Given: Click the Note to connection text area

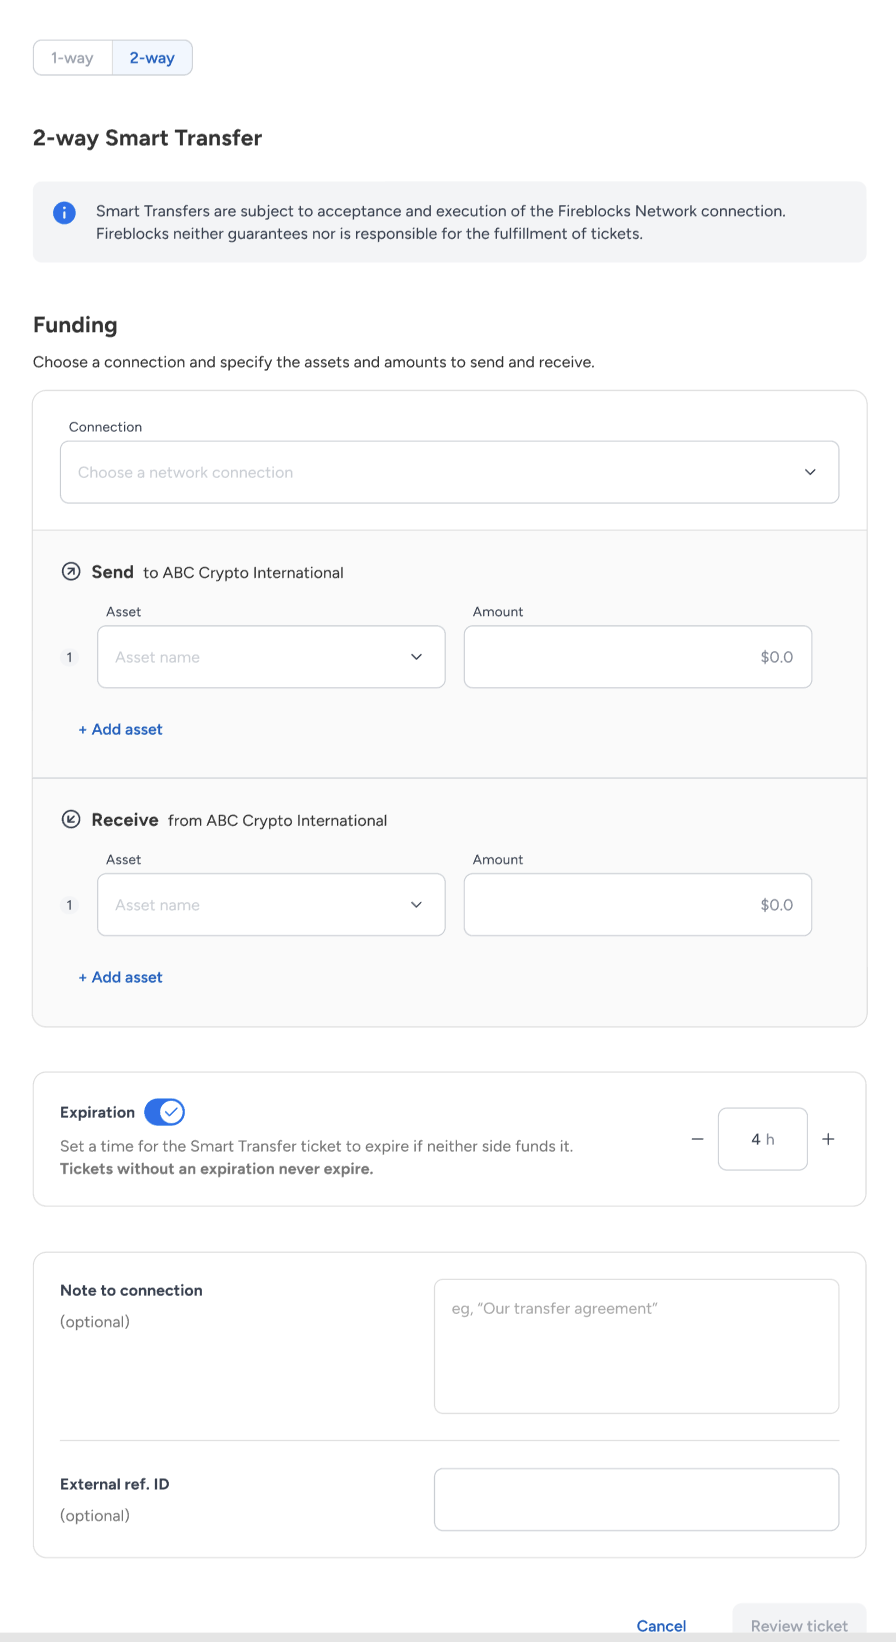Looking at the screenshot, I should coord(636,1346).
